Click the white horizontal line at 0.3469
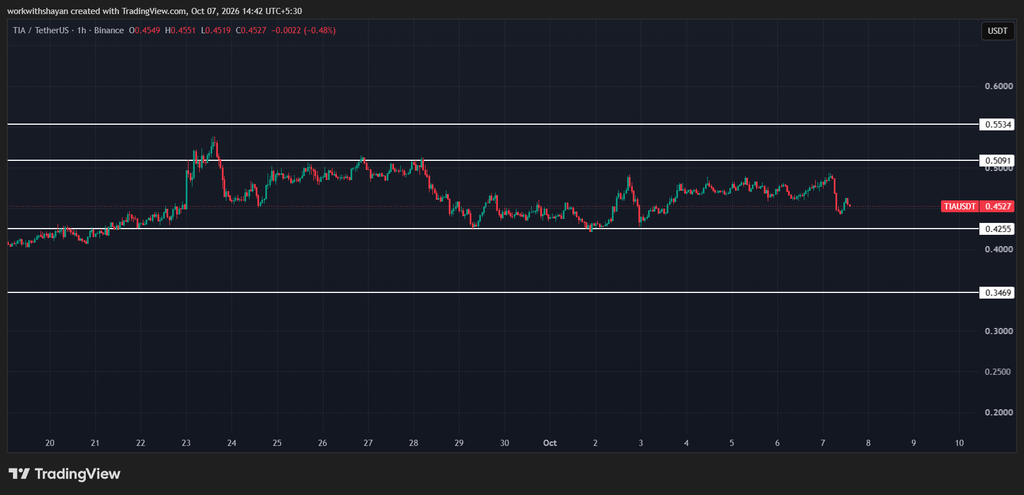The image size is (1024, 495). (493, 293)
